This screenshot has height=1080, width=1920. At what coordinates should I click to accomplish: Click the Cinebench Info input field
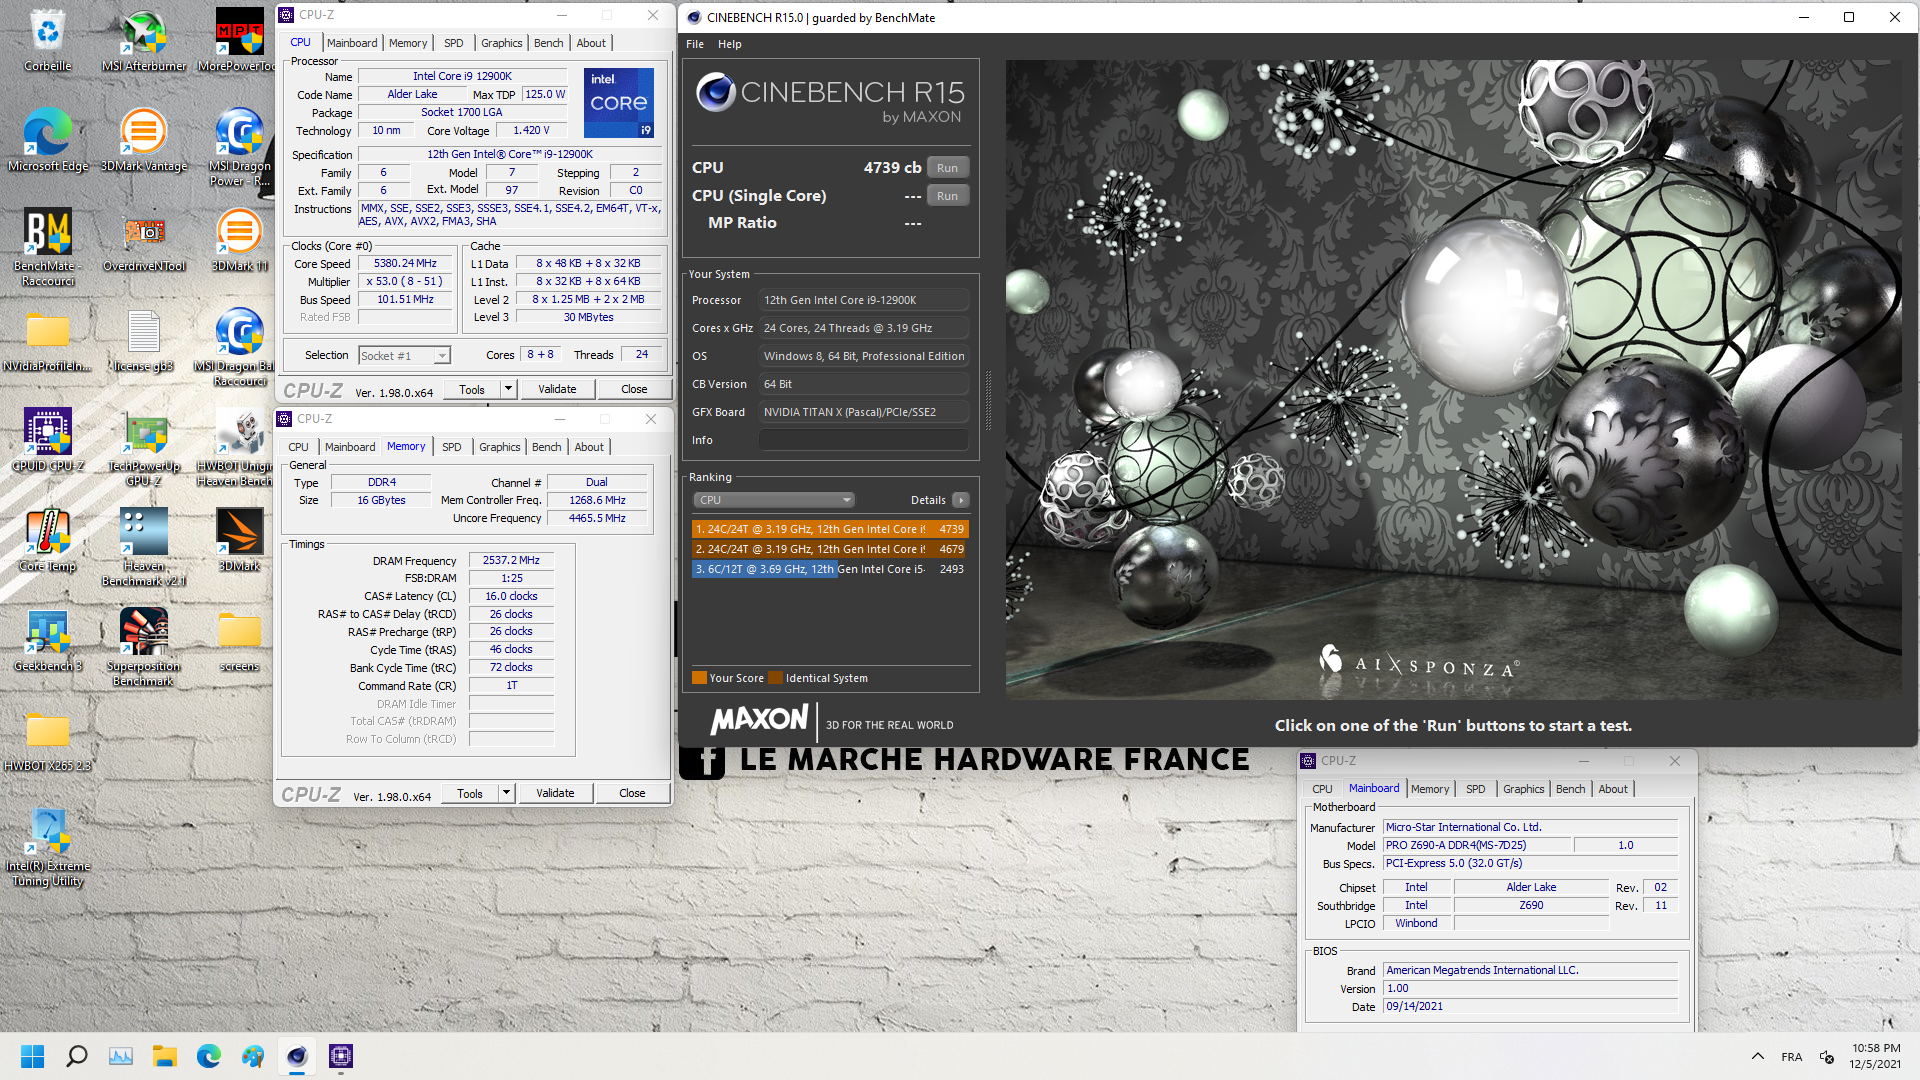pos(864,440)
